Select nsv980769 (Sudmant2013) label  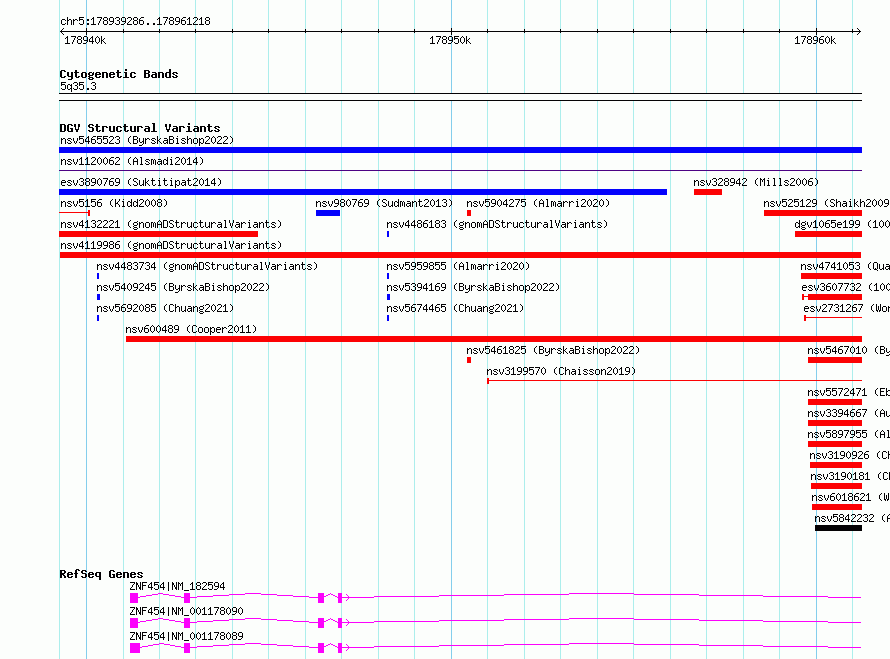[384, 203]
